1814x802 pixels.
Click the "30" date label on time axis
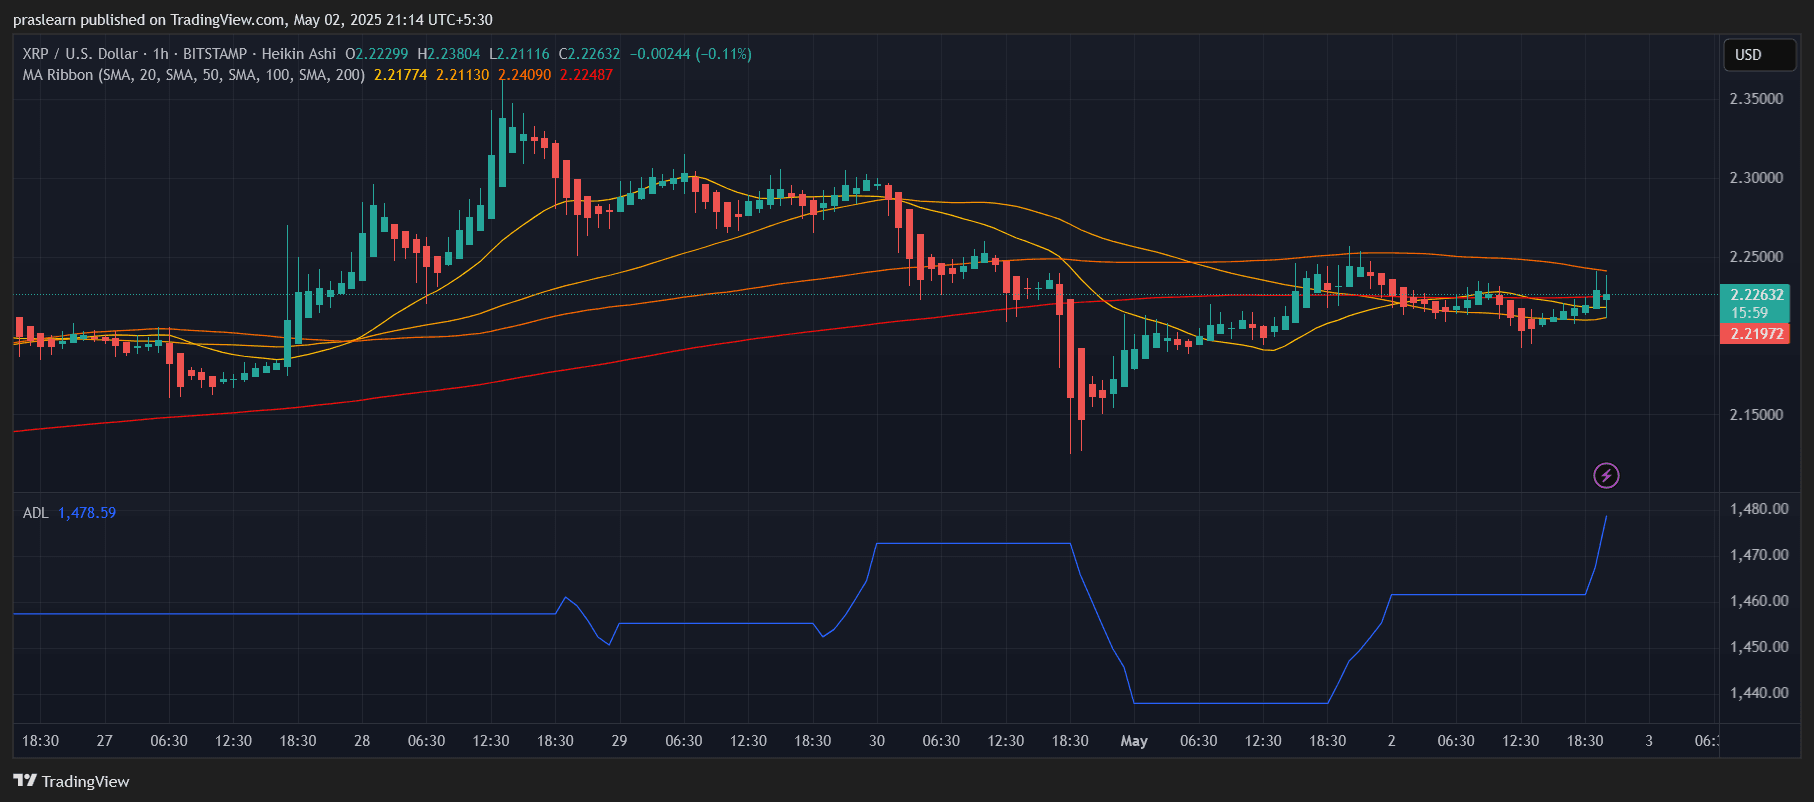point(877,741)
